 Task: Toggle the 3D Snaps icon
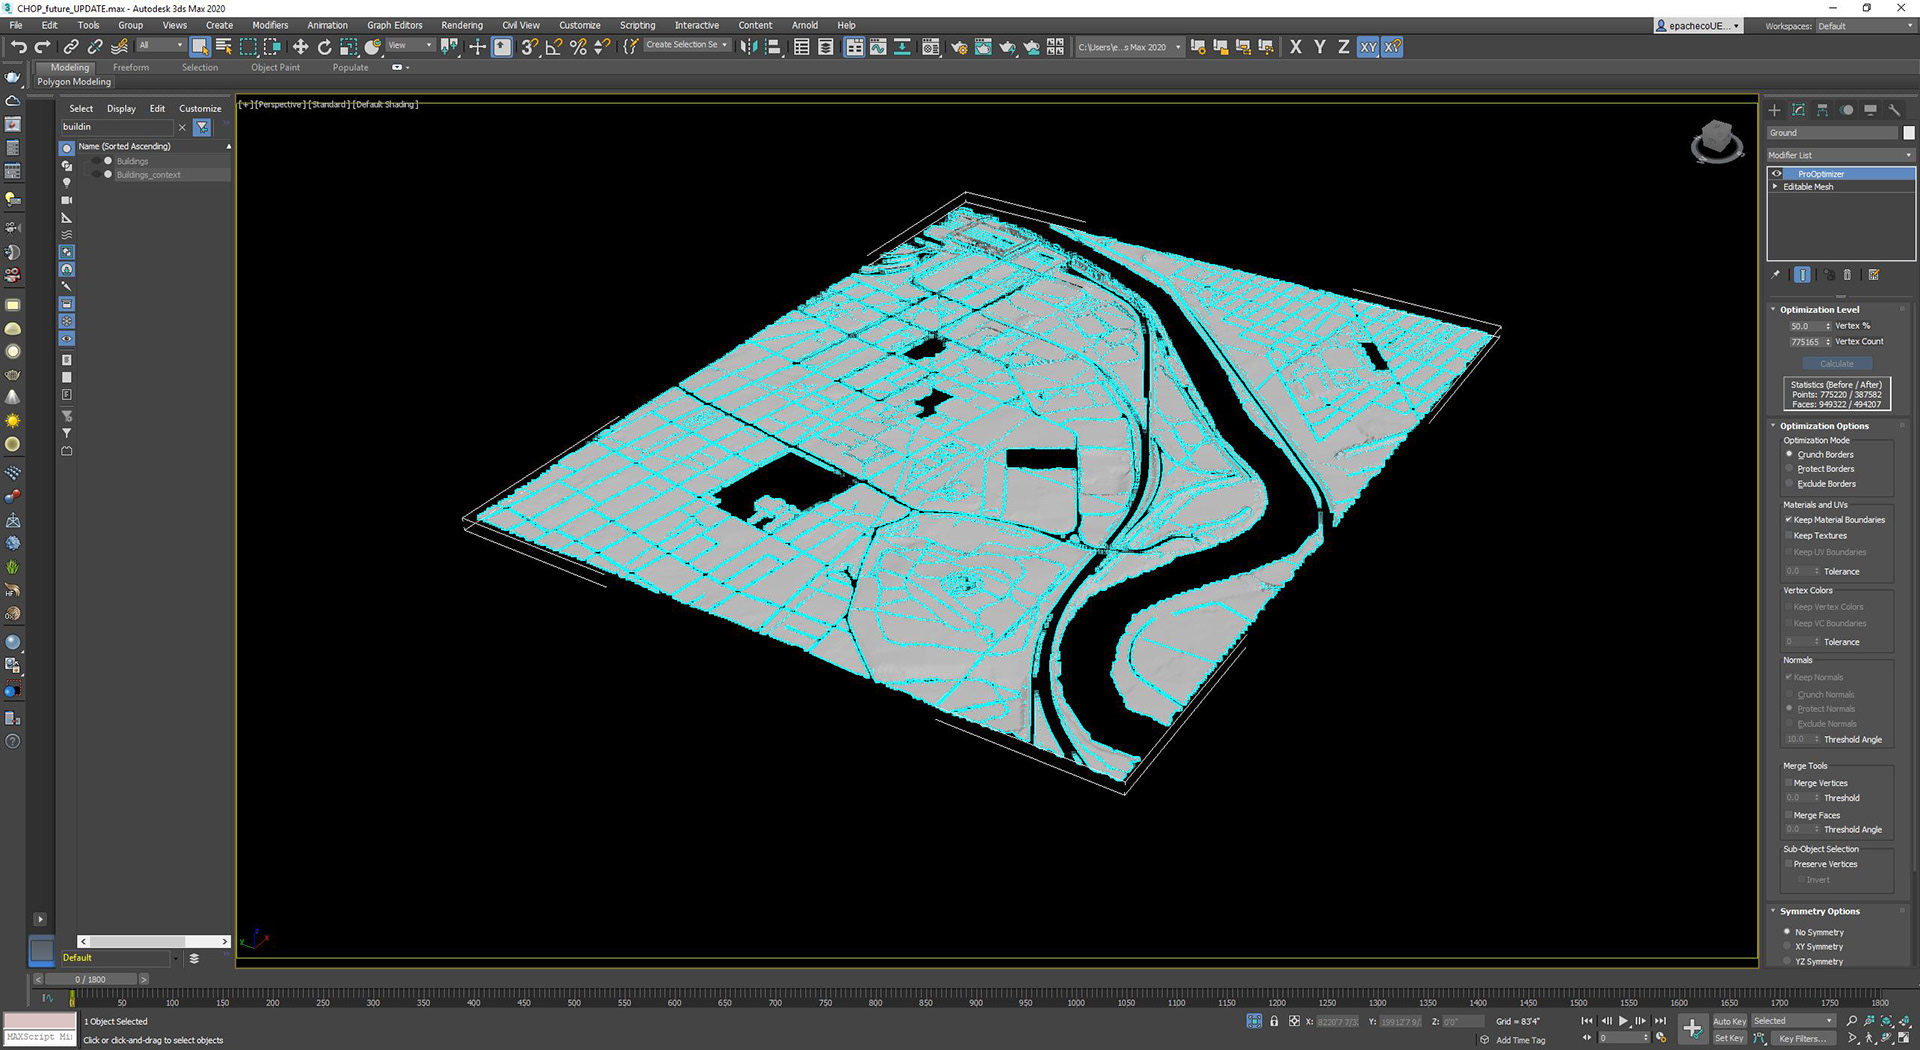coord(529,47)
